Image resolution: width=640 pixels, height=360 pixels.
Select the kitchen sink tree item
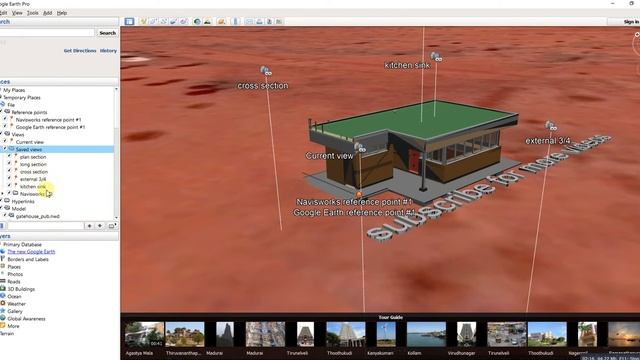coord(33,187)
